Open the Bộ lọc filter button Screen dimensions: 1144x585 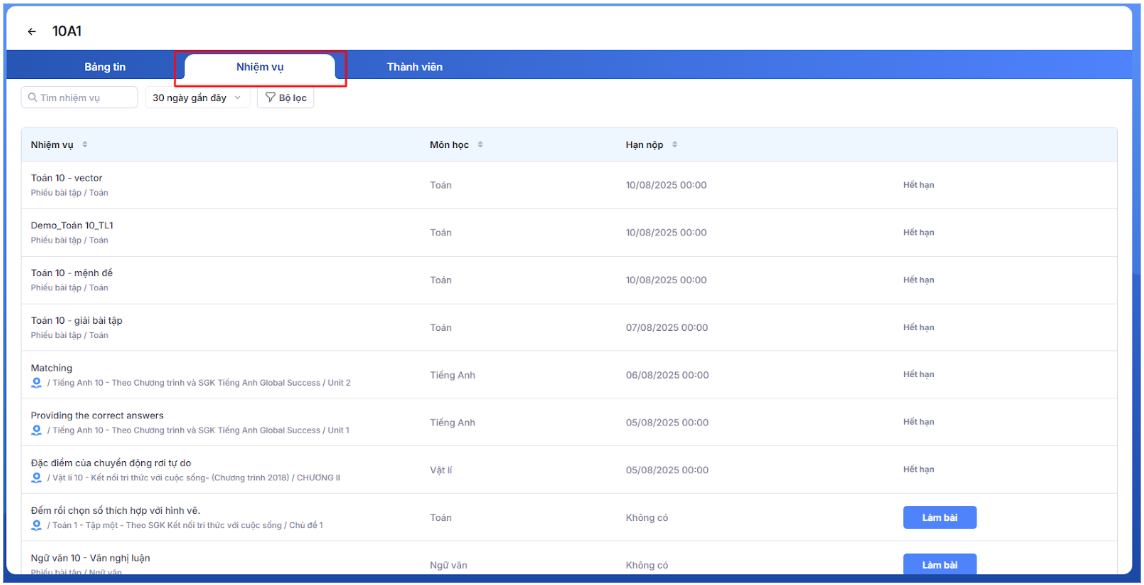285,98
